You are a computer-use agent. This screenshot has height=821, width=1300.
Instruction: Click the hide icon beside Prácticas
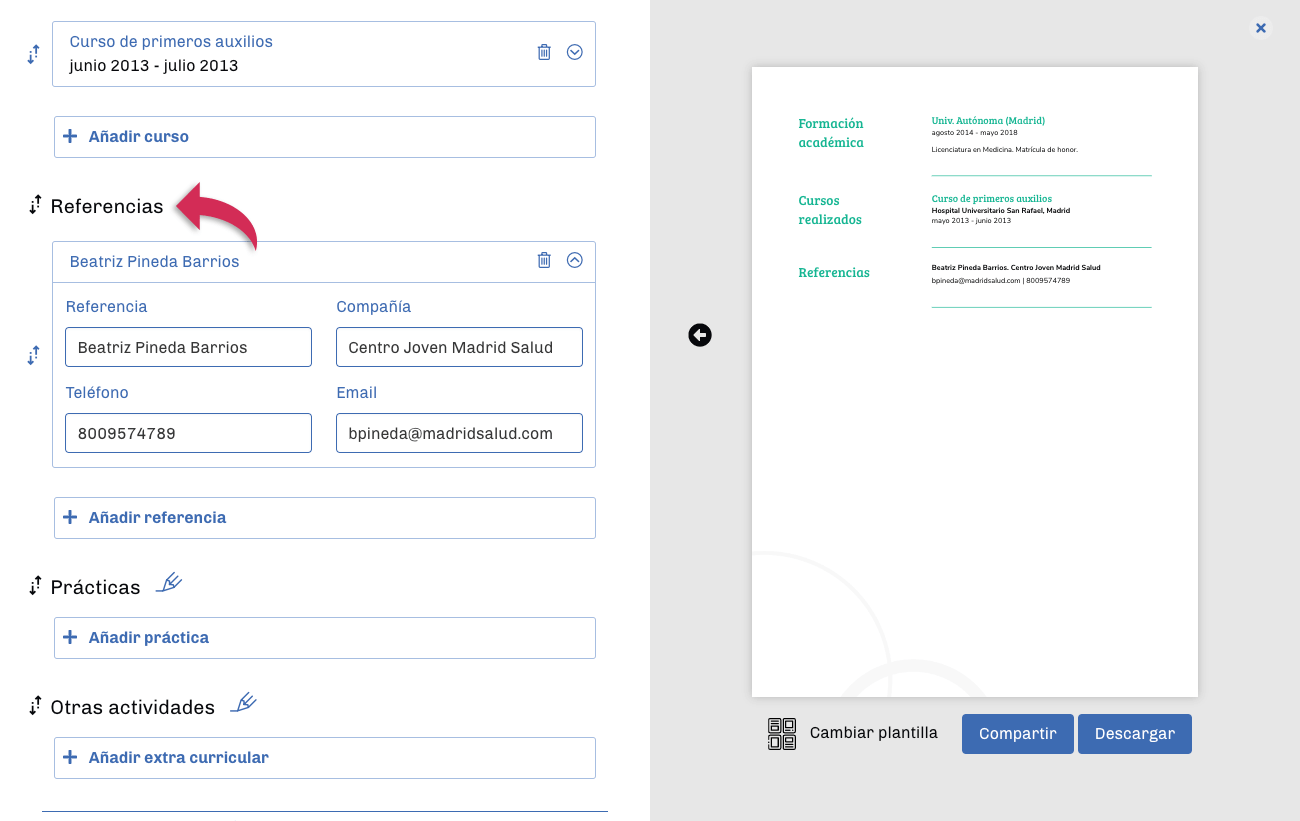pos(169,583)
